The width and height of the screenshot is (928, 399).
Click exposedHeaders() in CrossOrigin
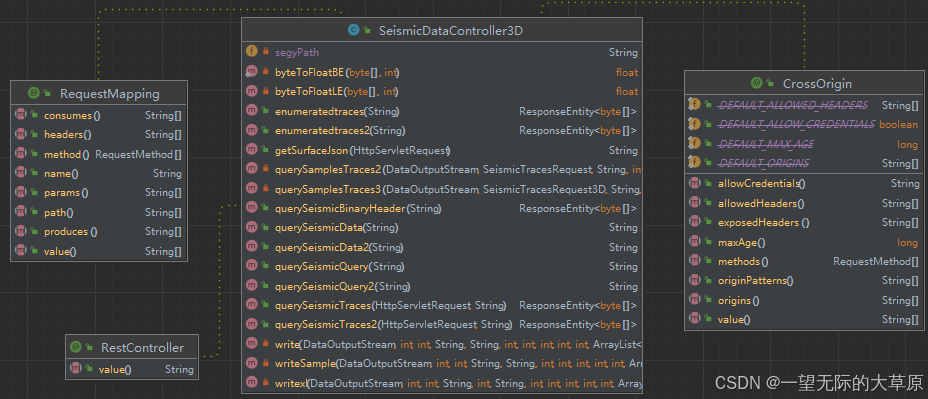[x=803, y=222]
